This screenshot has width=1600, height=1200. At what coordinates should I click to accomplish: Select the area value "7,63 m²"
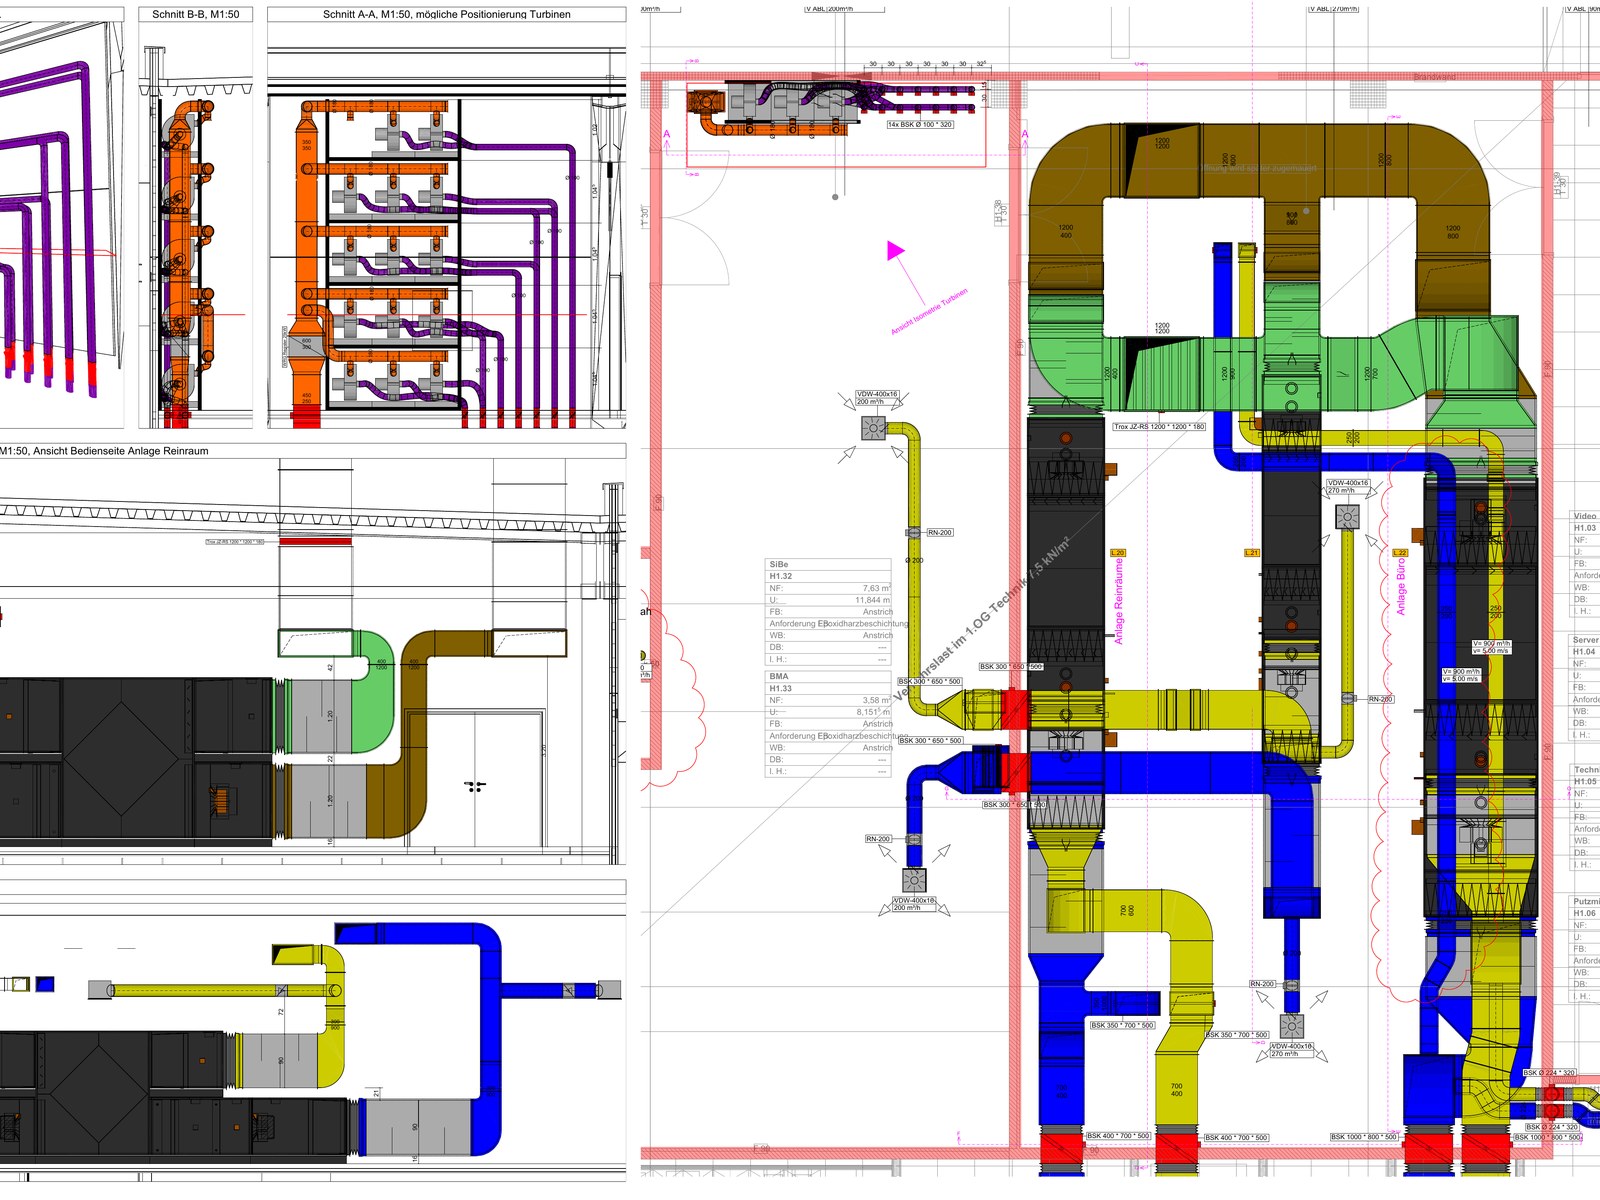tap(876, 588)
